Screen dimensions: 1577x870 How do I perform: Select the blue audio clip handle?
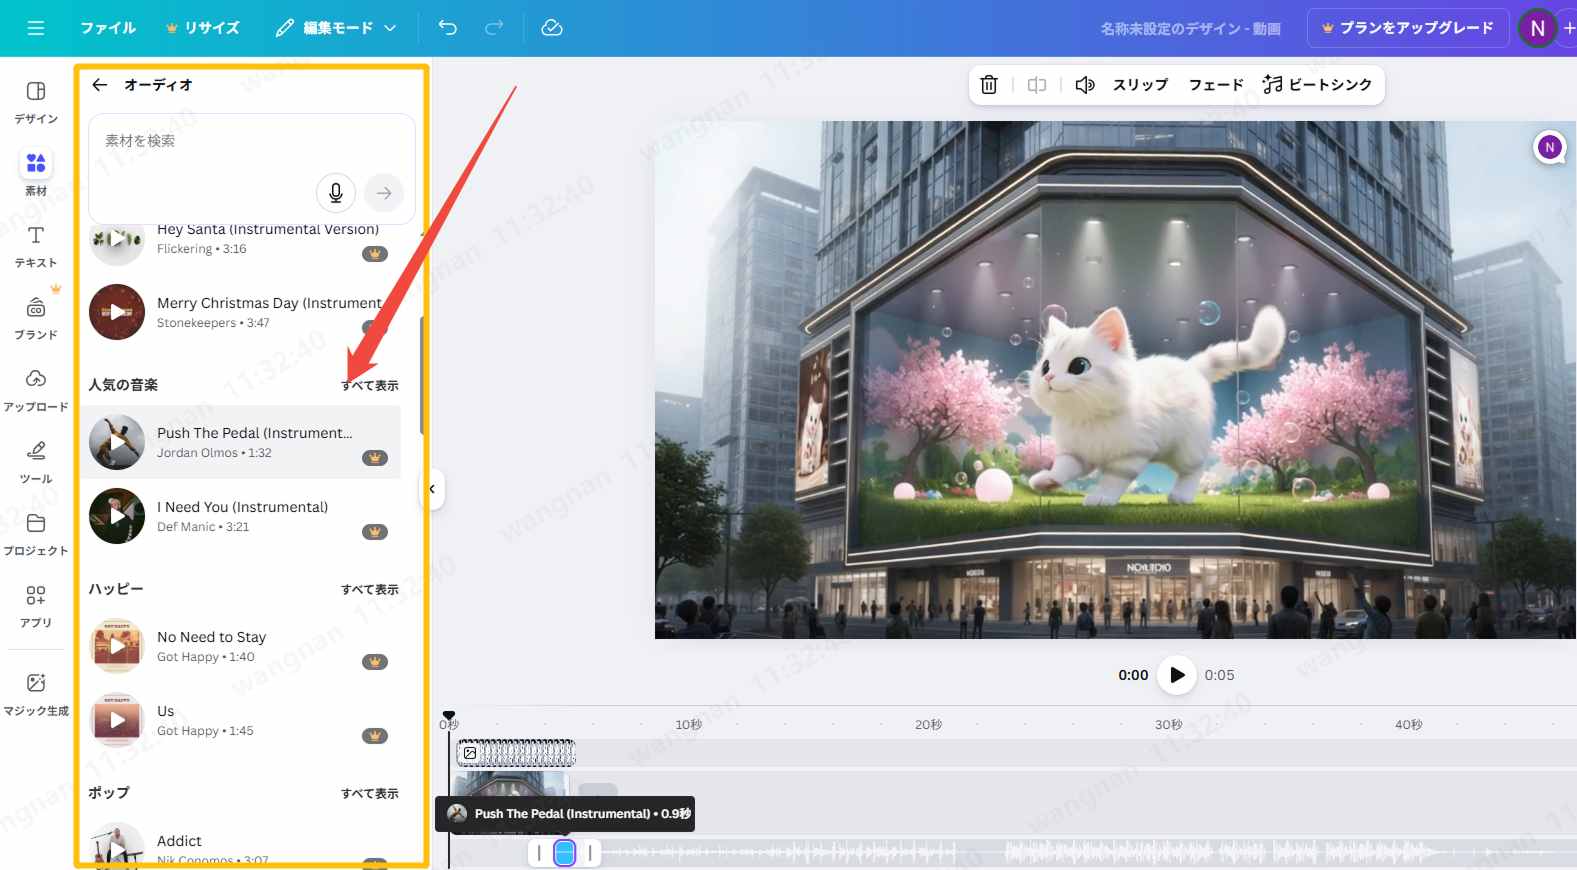(565, 853)
